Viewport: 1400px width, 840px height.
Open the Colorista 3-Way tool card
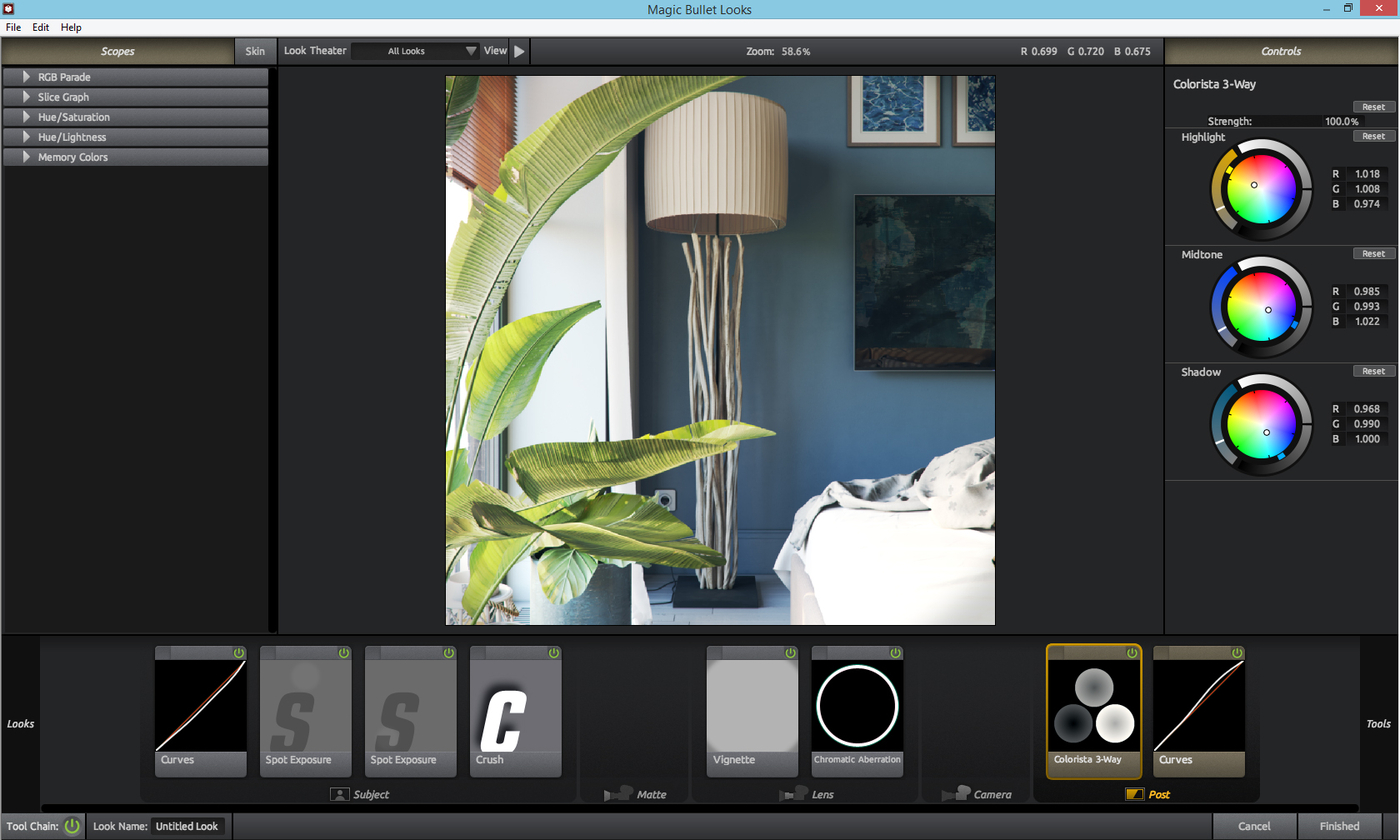1094,711
